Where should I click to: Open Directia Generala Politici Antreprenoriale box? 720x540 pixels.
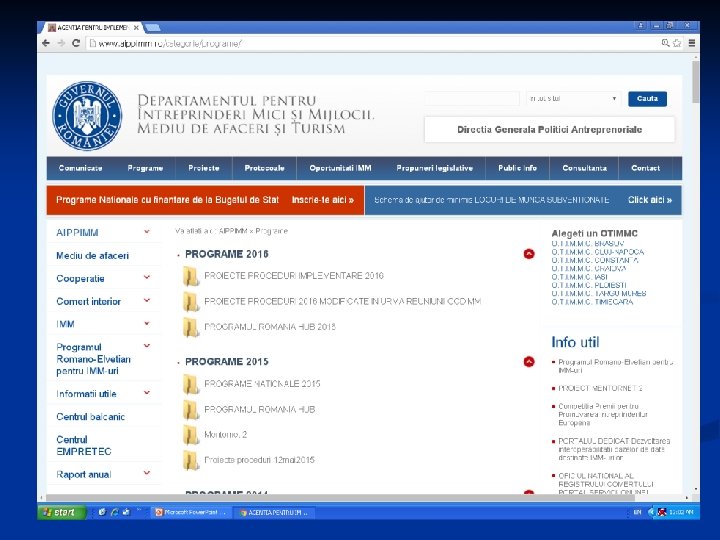click(x=550, y=129)
